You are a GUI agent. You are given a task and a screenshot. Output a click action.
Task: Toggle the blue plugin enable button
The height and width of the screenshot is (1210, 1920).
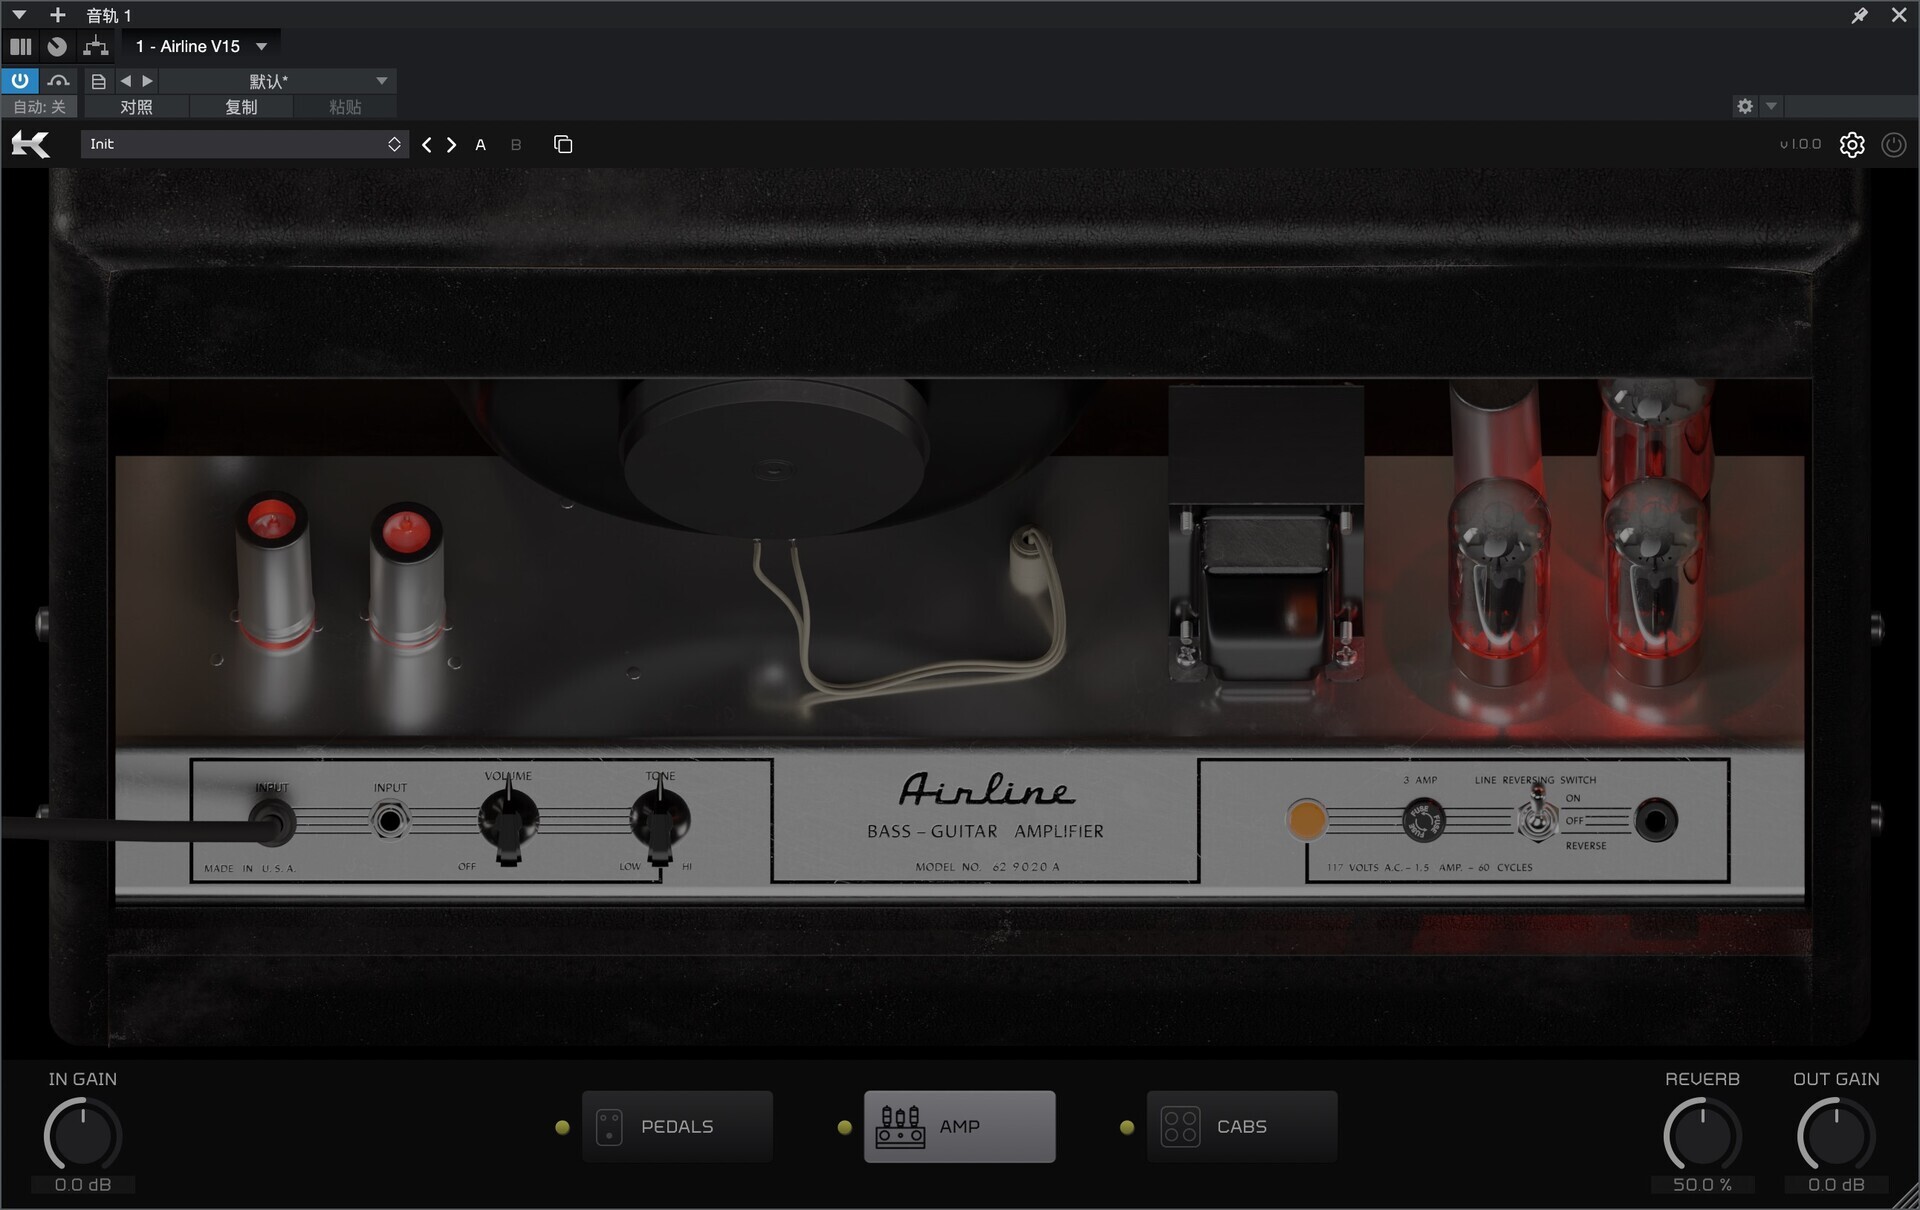click(20, 81)
